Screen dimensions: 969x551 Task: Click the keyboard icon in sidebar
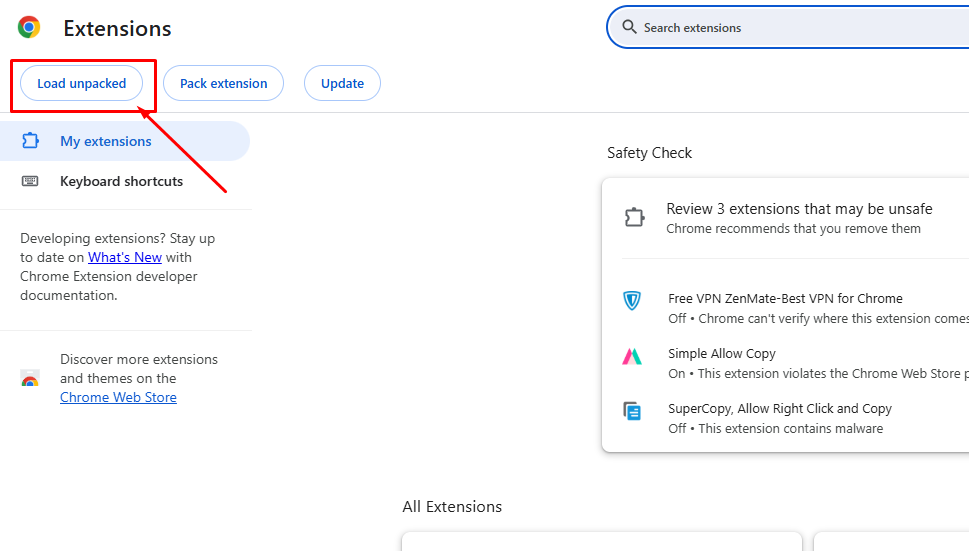30,181
